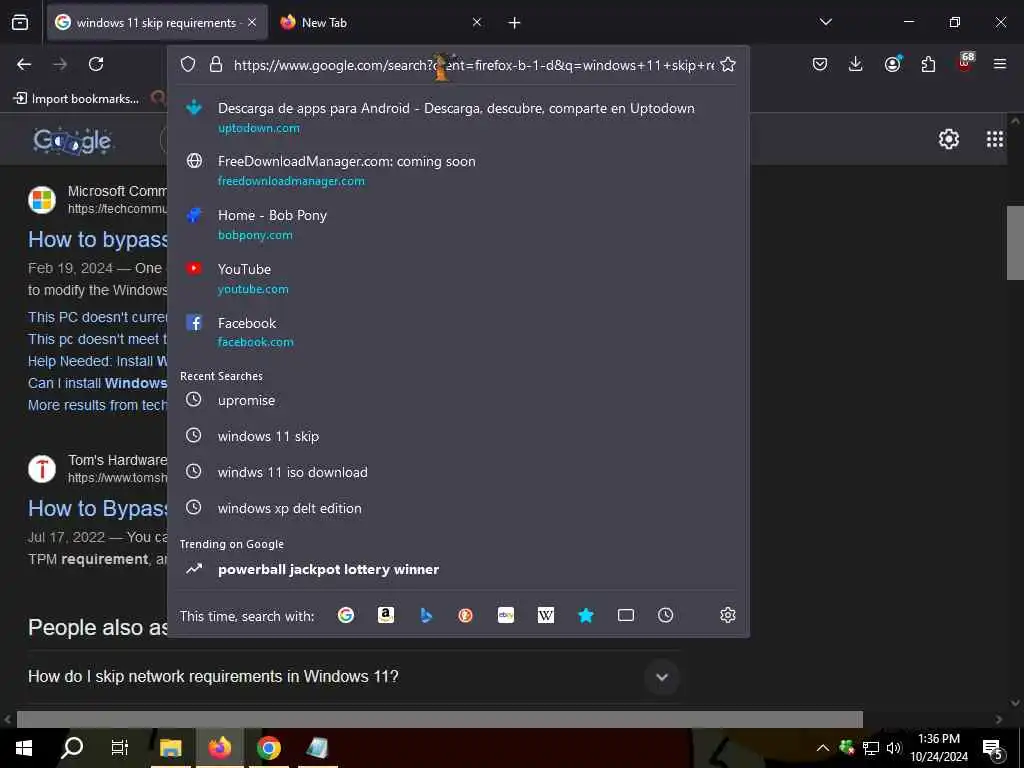Search this time with DuckDuckGo
The height and width of the screenshot is (768, 1024).
[466, 615]
